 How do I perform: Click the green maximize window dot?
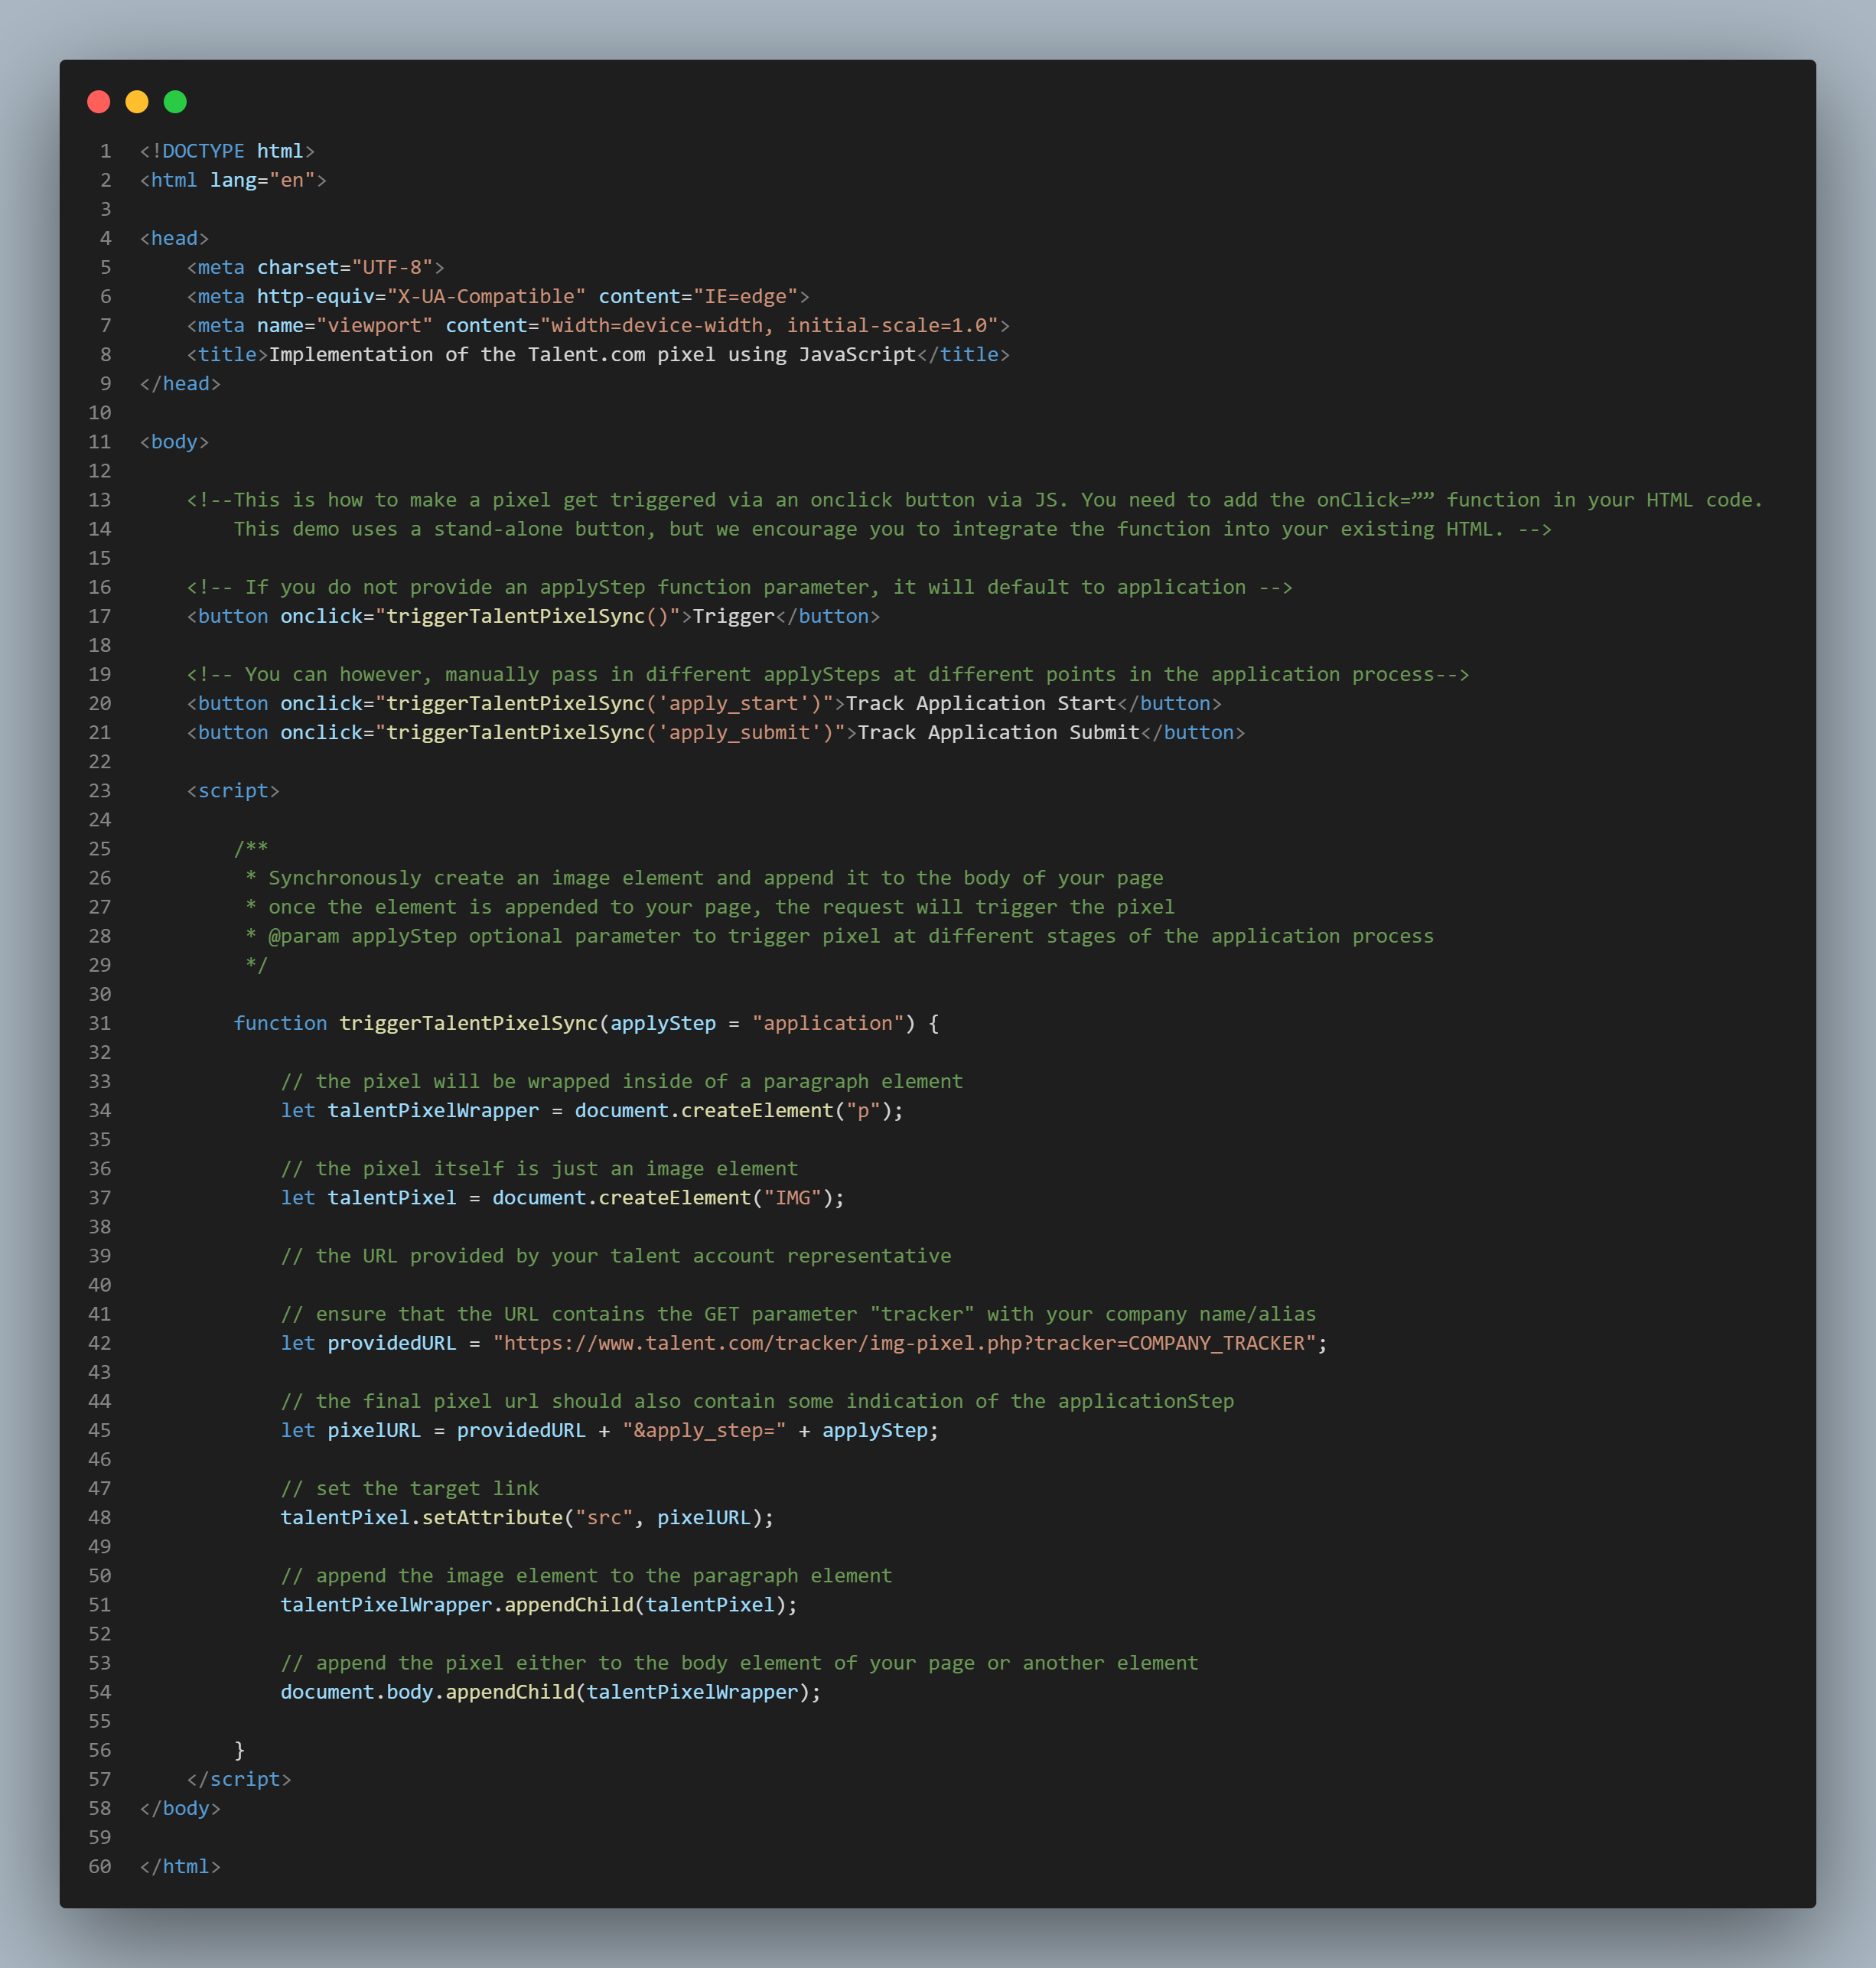175,102
